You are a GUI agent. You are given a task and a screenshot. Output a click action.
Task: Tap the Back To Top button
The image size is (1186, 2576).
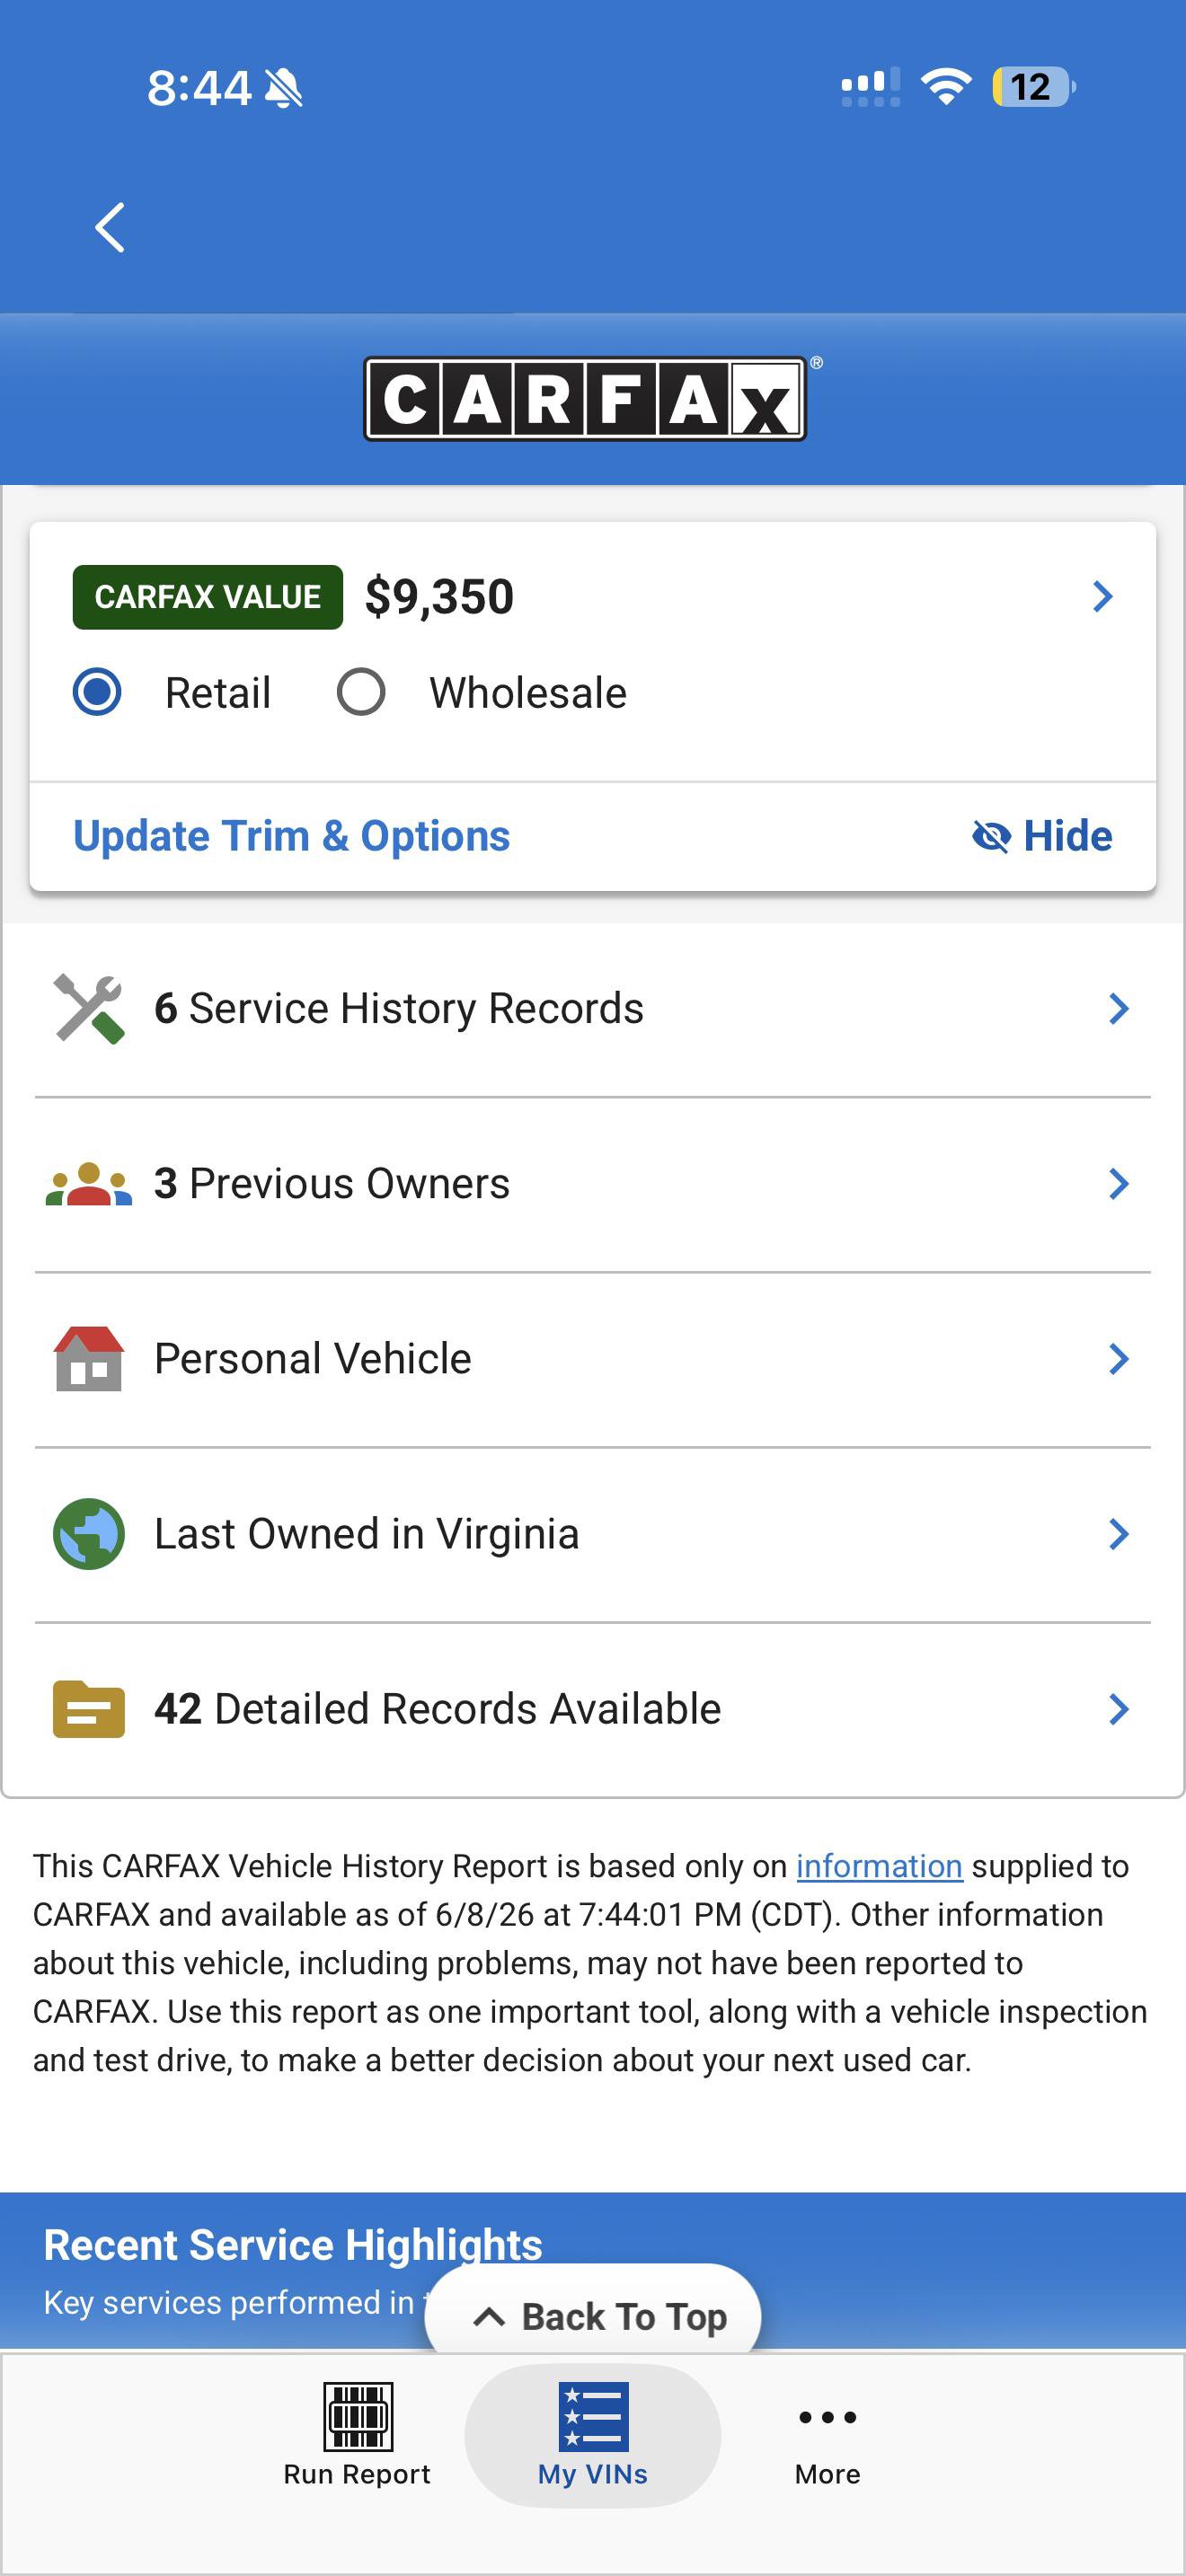(593, 2316)
